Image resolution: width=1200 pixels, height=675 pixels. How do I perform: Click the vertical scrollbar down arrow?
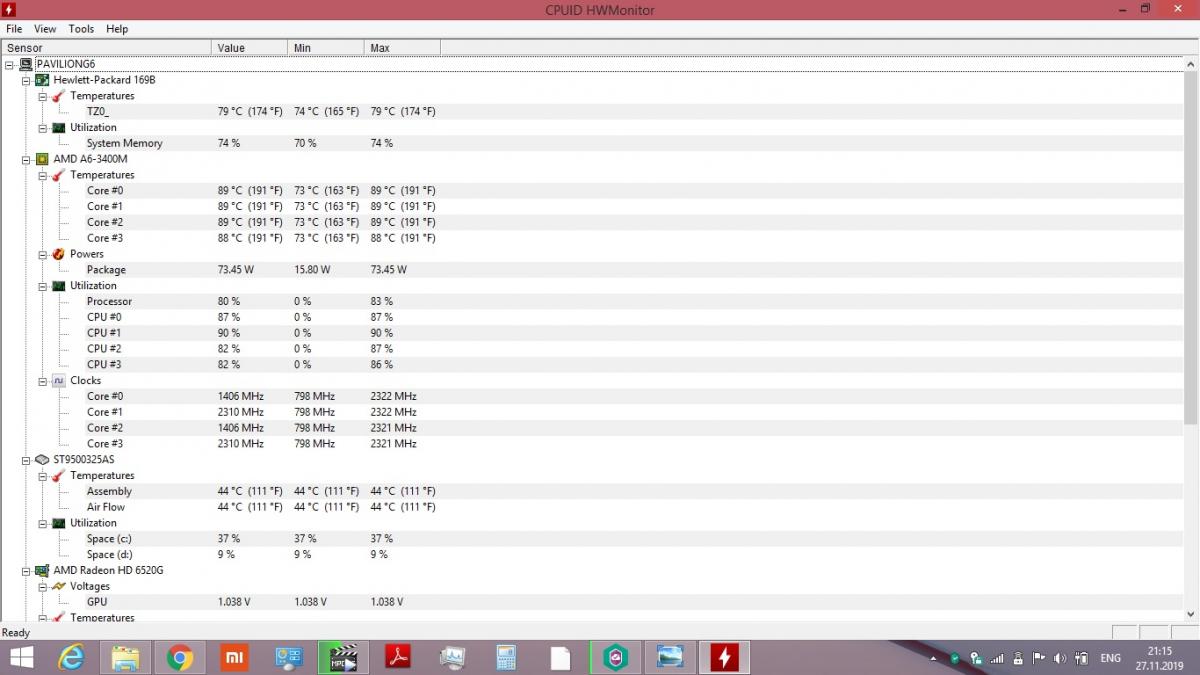pos(1190,614)
